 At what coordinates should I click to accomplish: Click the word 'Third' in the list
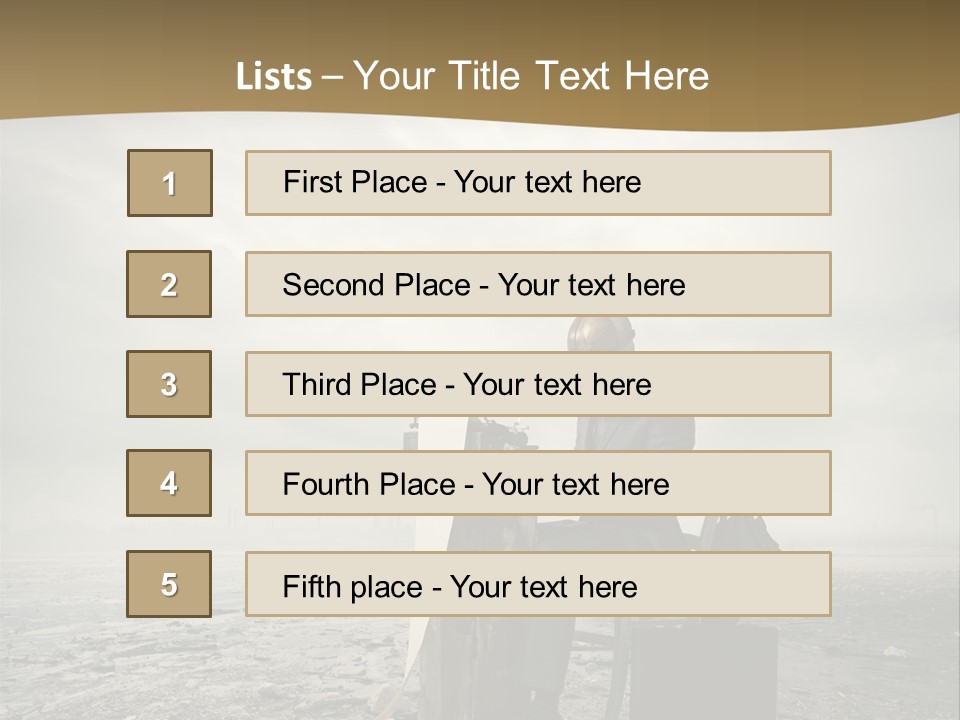[x=315, y=385]
